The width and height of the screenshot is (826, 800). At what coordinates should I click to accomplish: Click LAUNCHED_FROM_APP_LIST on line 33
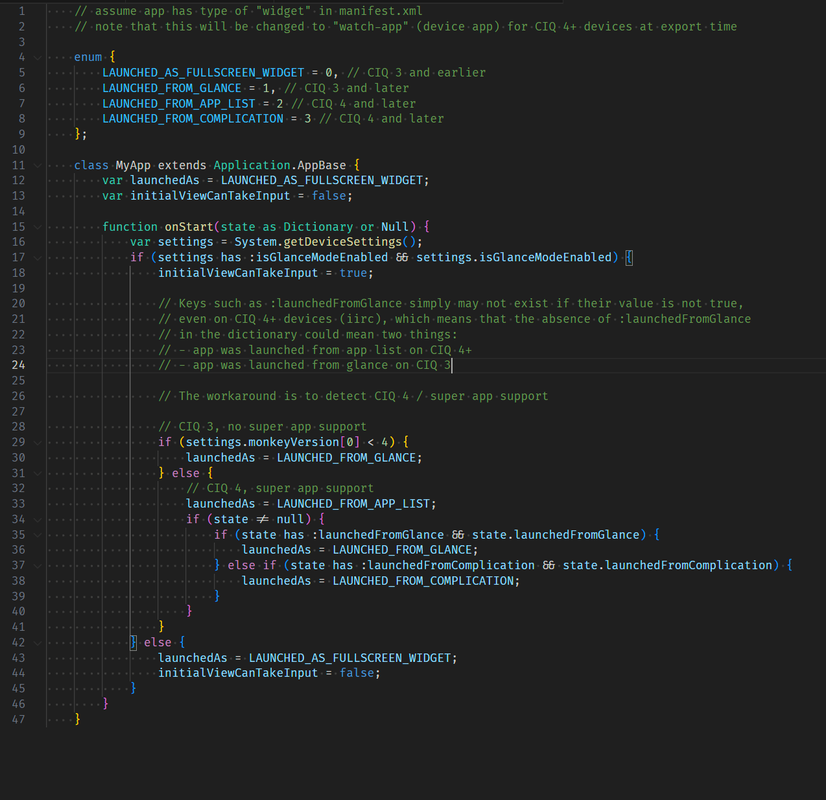point(353,504)
